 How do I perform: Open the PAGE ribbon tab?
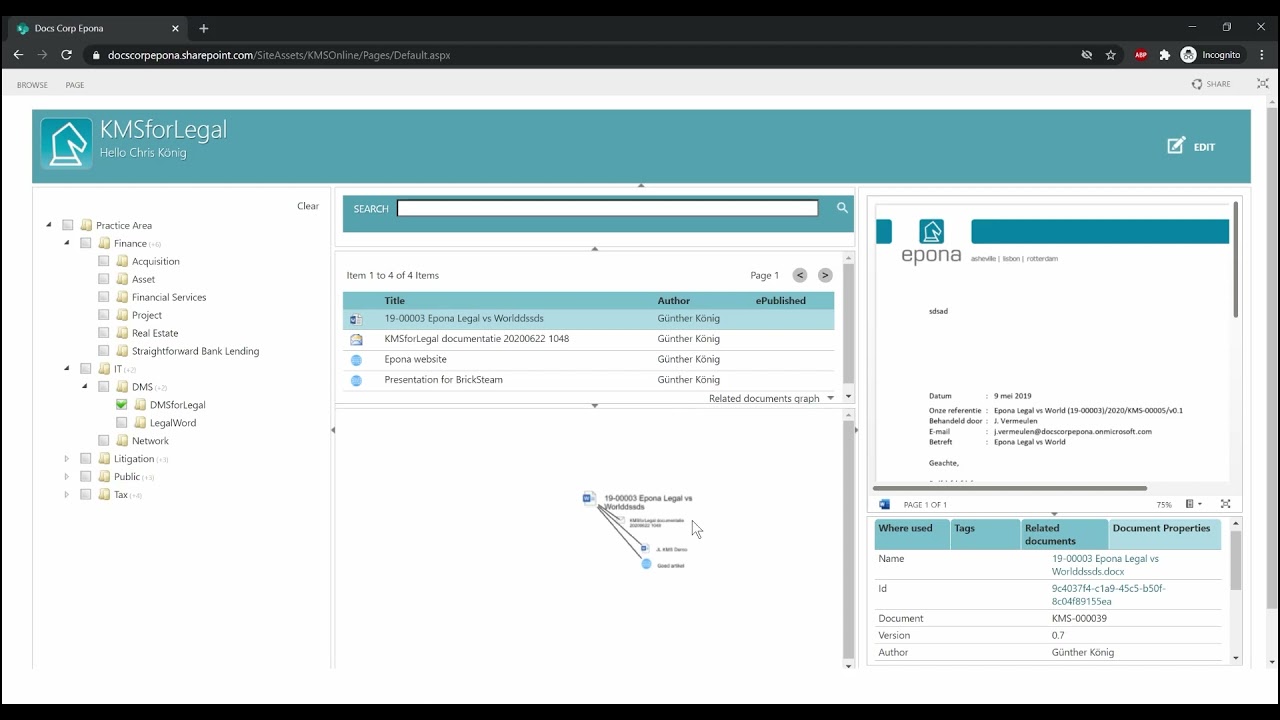tap(75, 85)
